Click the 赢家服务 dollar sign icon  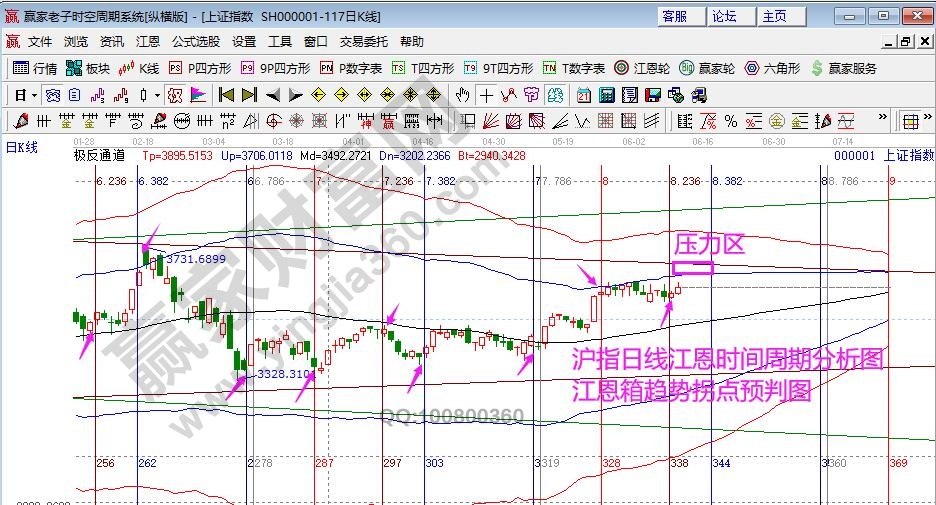[844, 68]
